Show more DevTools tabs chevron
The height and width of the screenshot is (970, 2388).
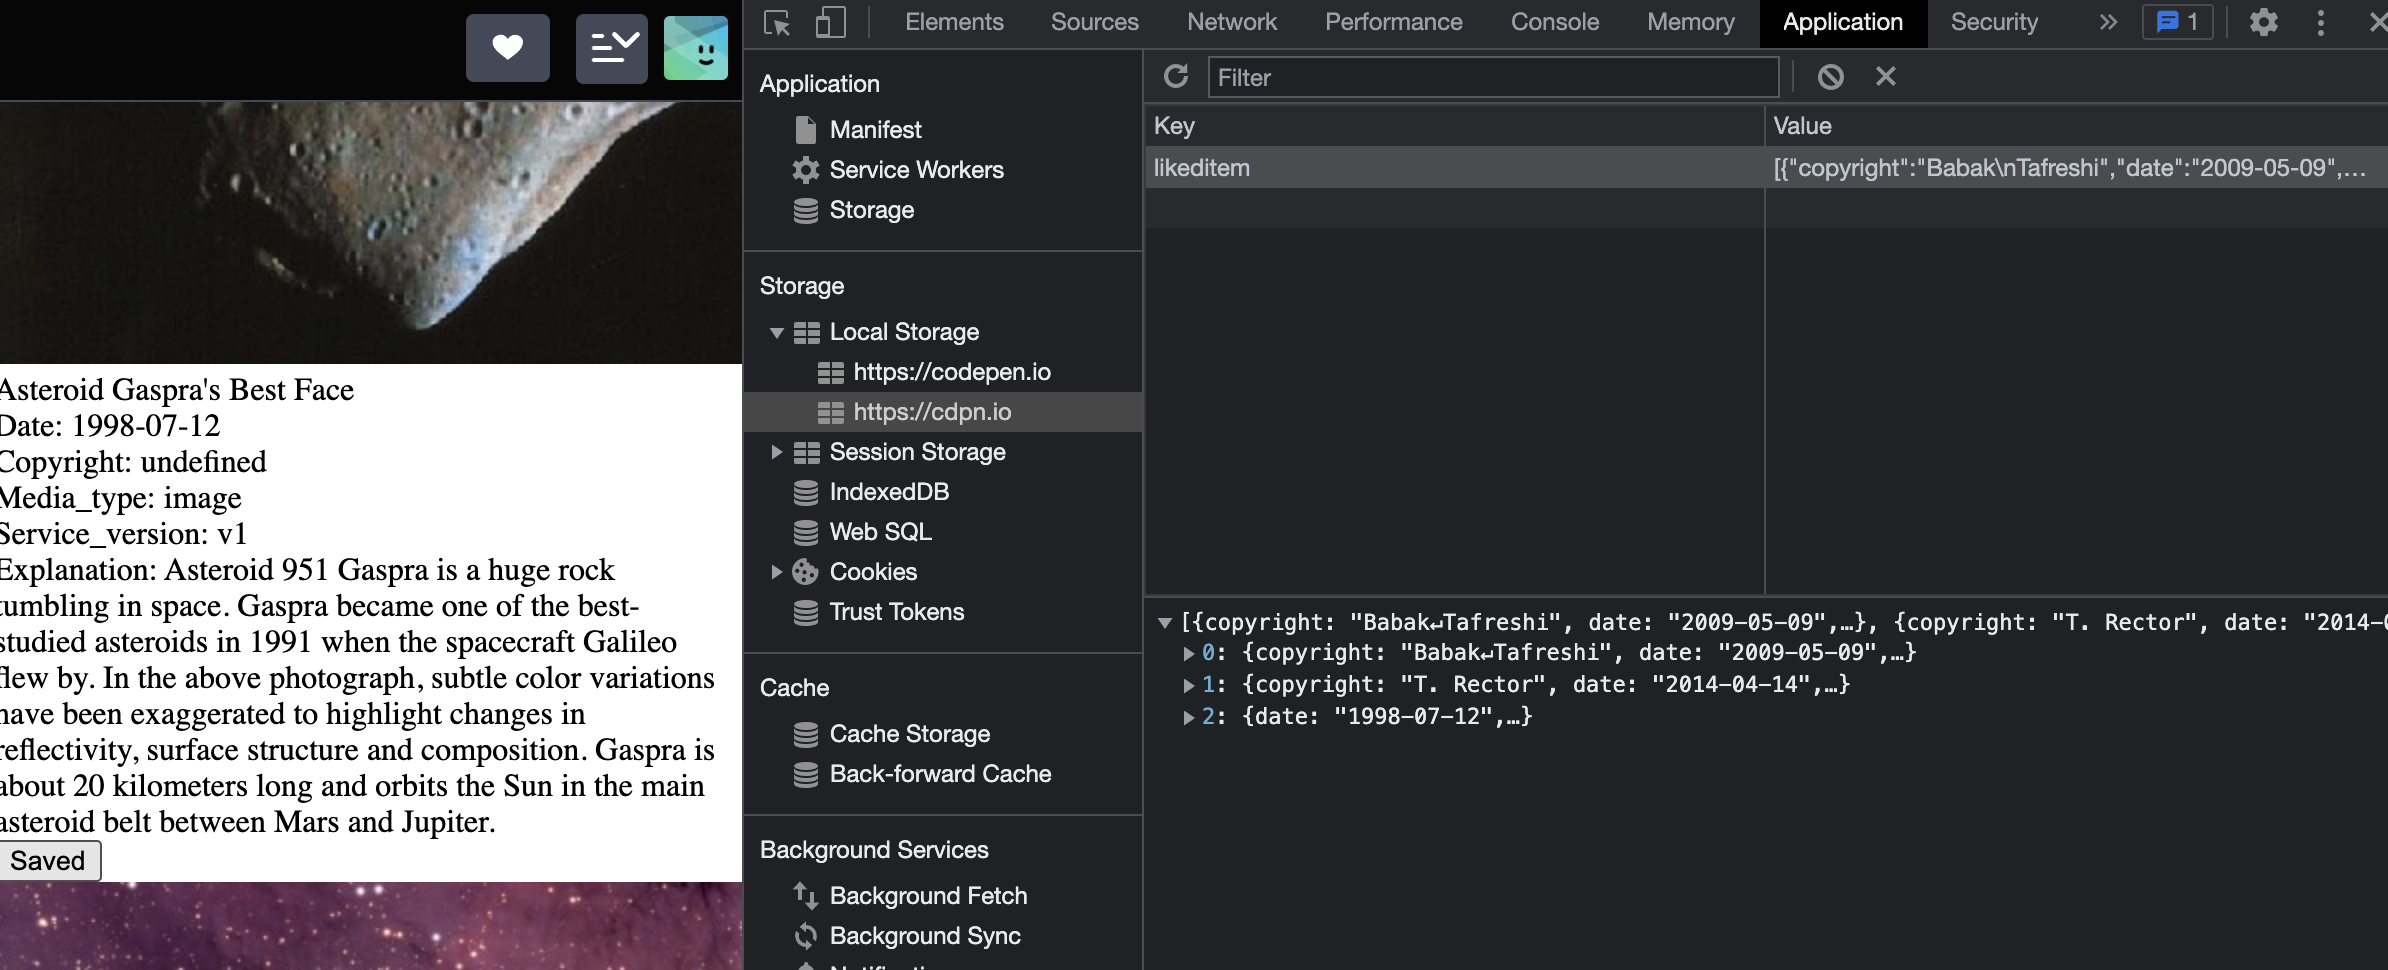point(2108,22)
